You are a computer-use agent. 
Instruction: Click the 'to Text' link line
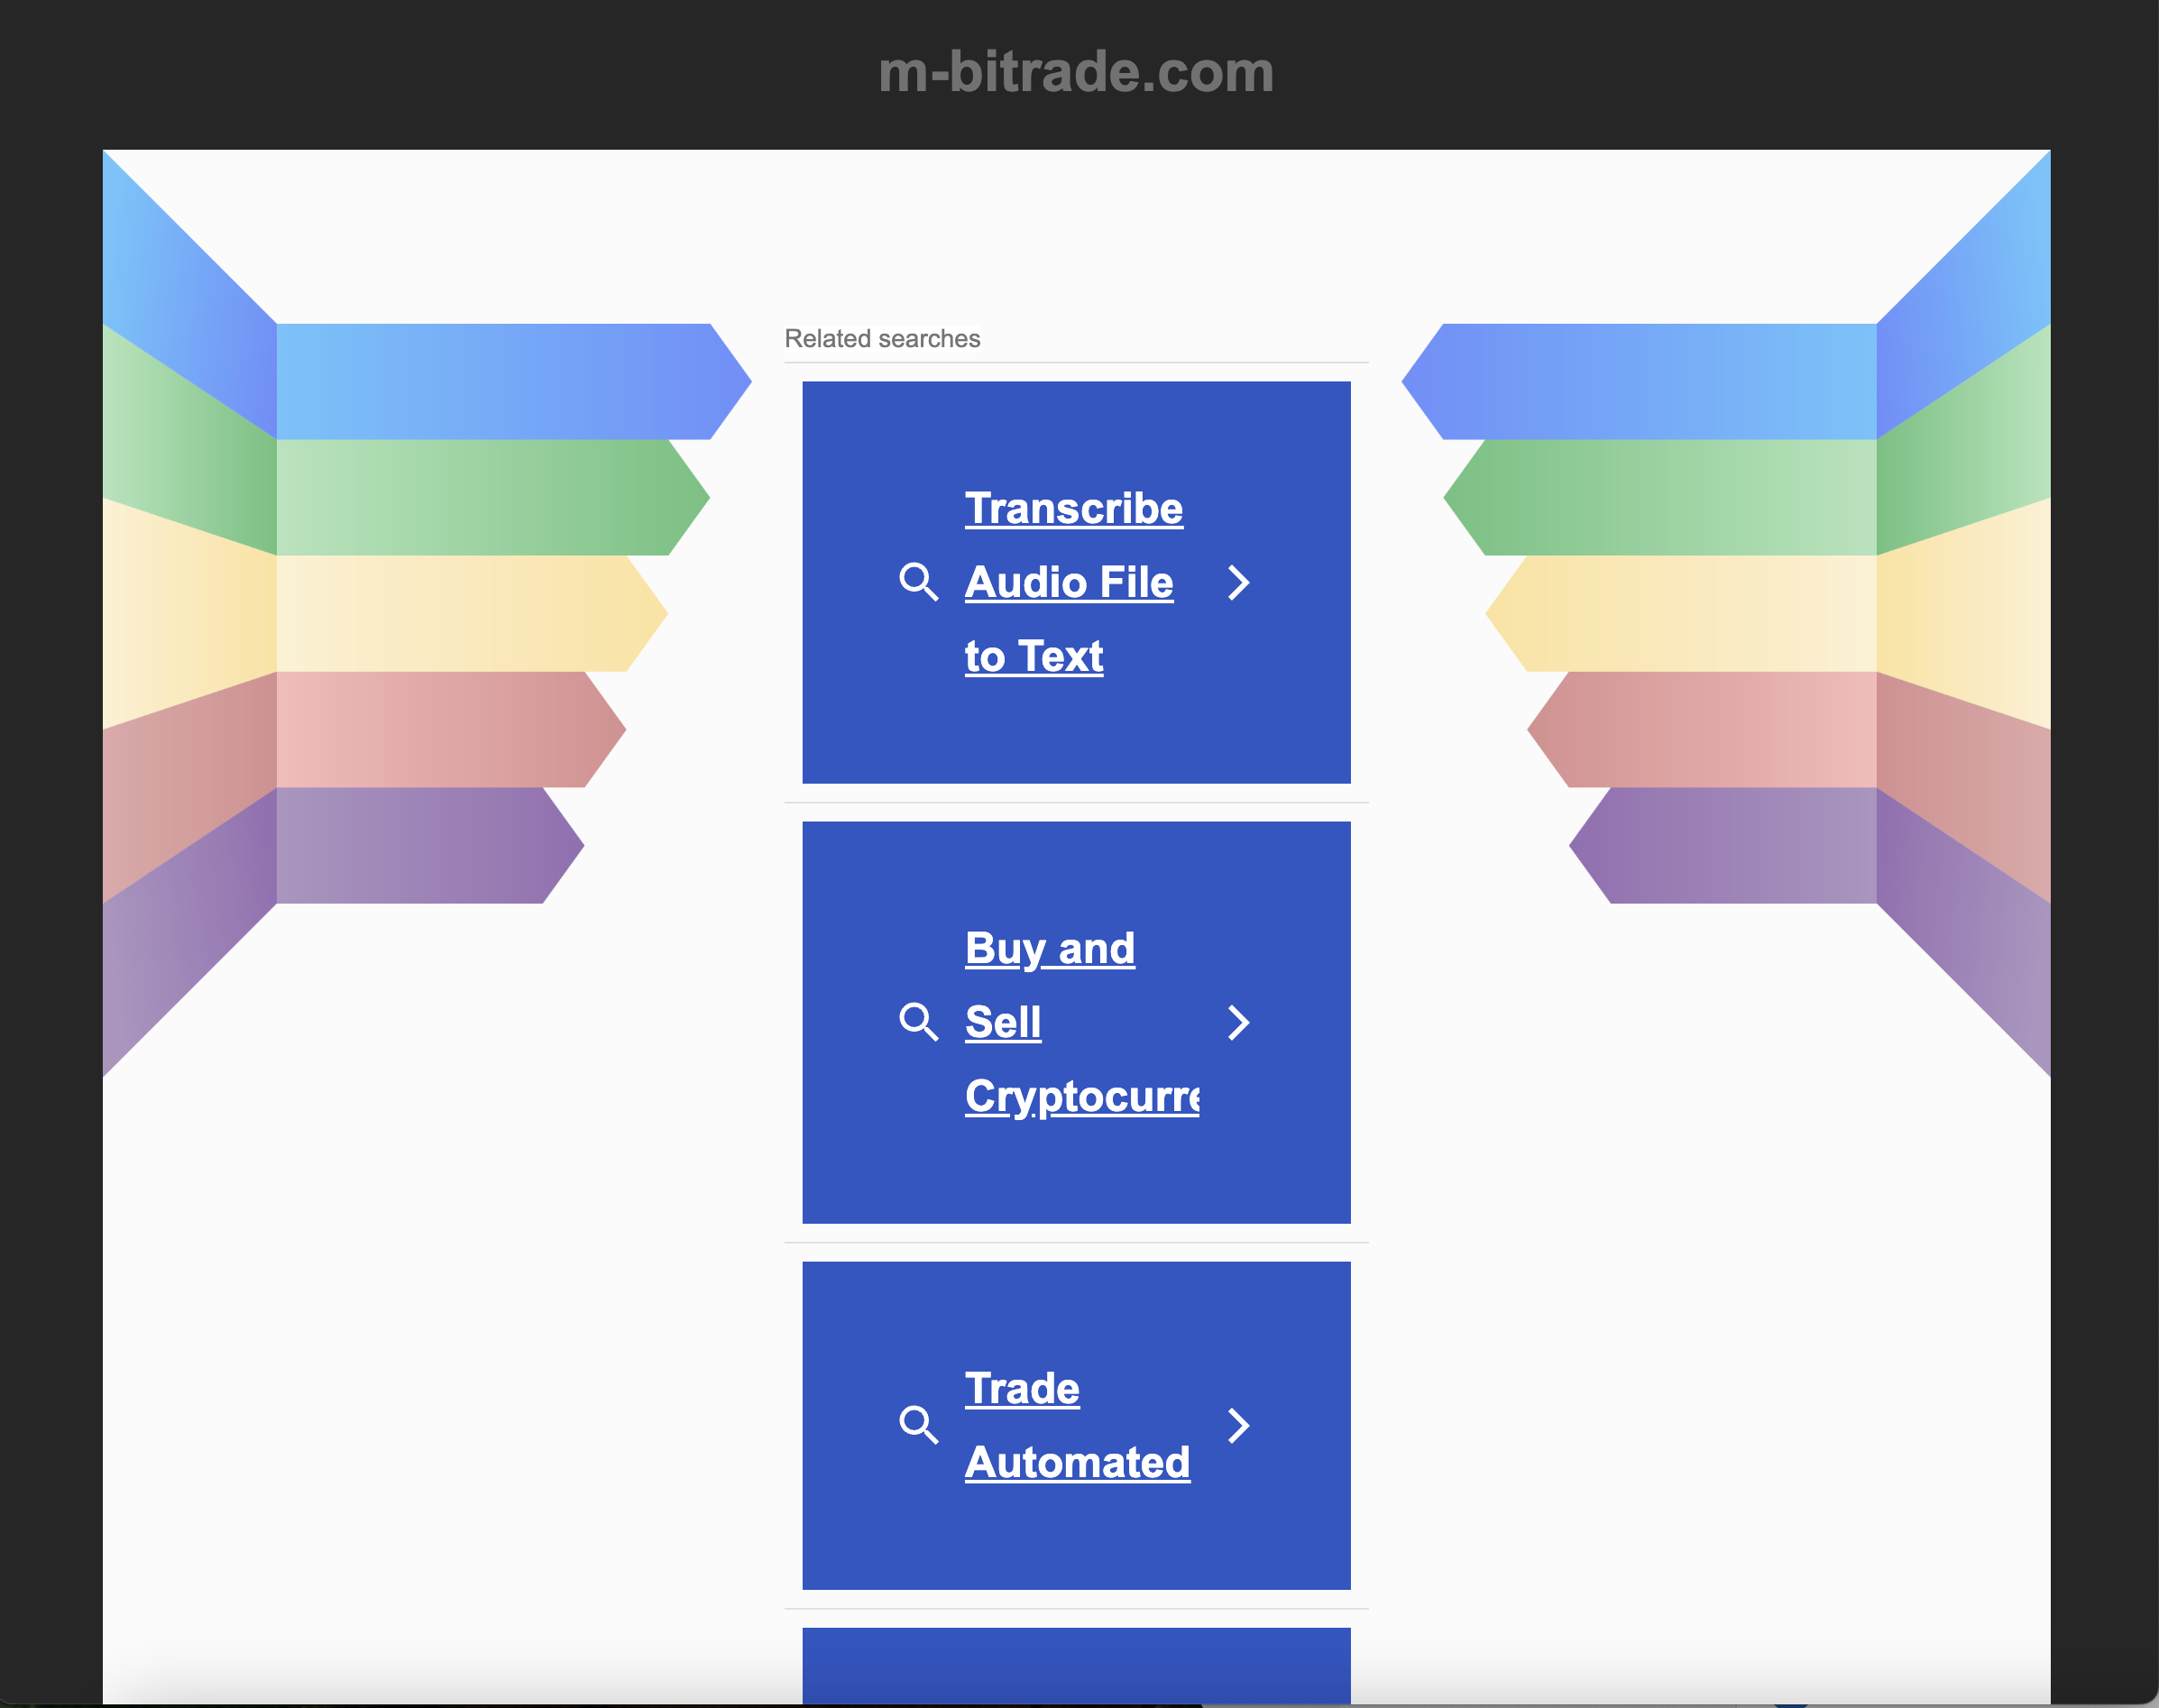click(x=1033, y=657)
